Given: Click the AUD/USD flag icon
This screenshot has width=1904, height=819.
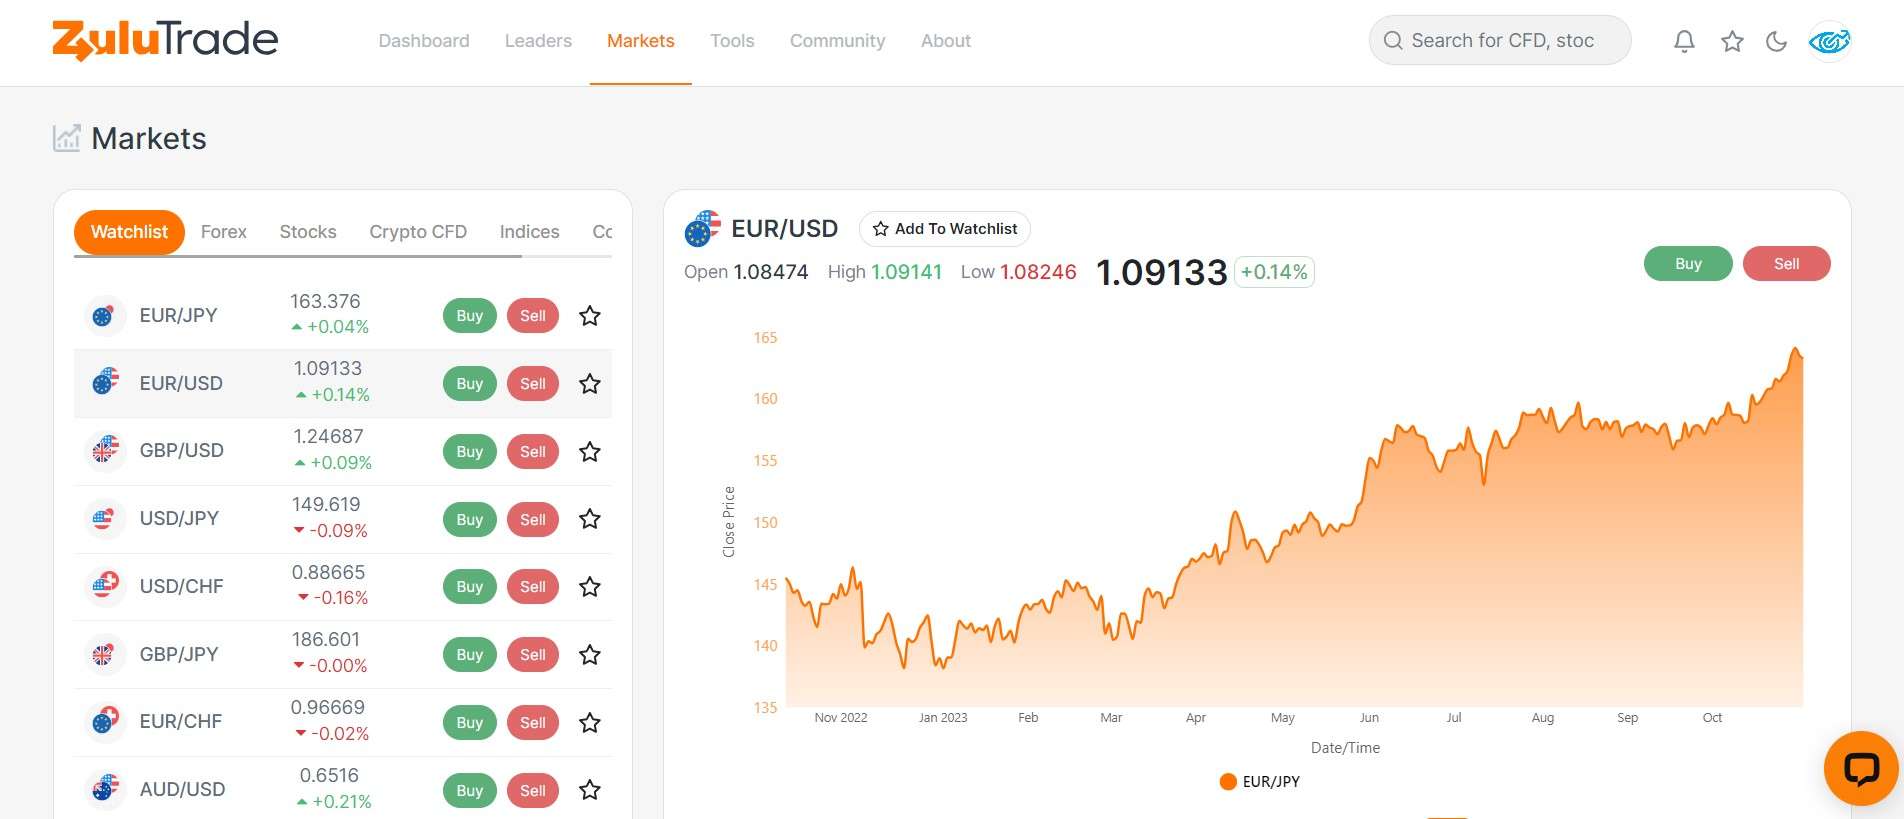Looking at the screenshot, I should 105,789.
